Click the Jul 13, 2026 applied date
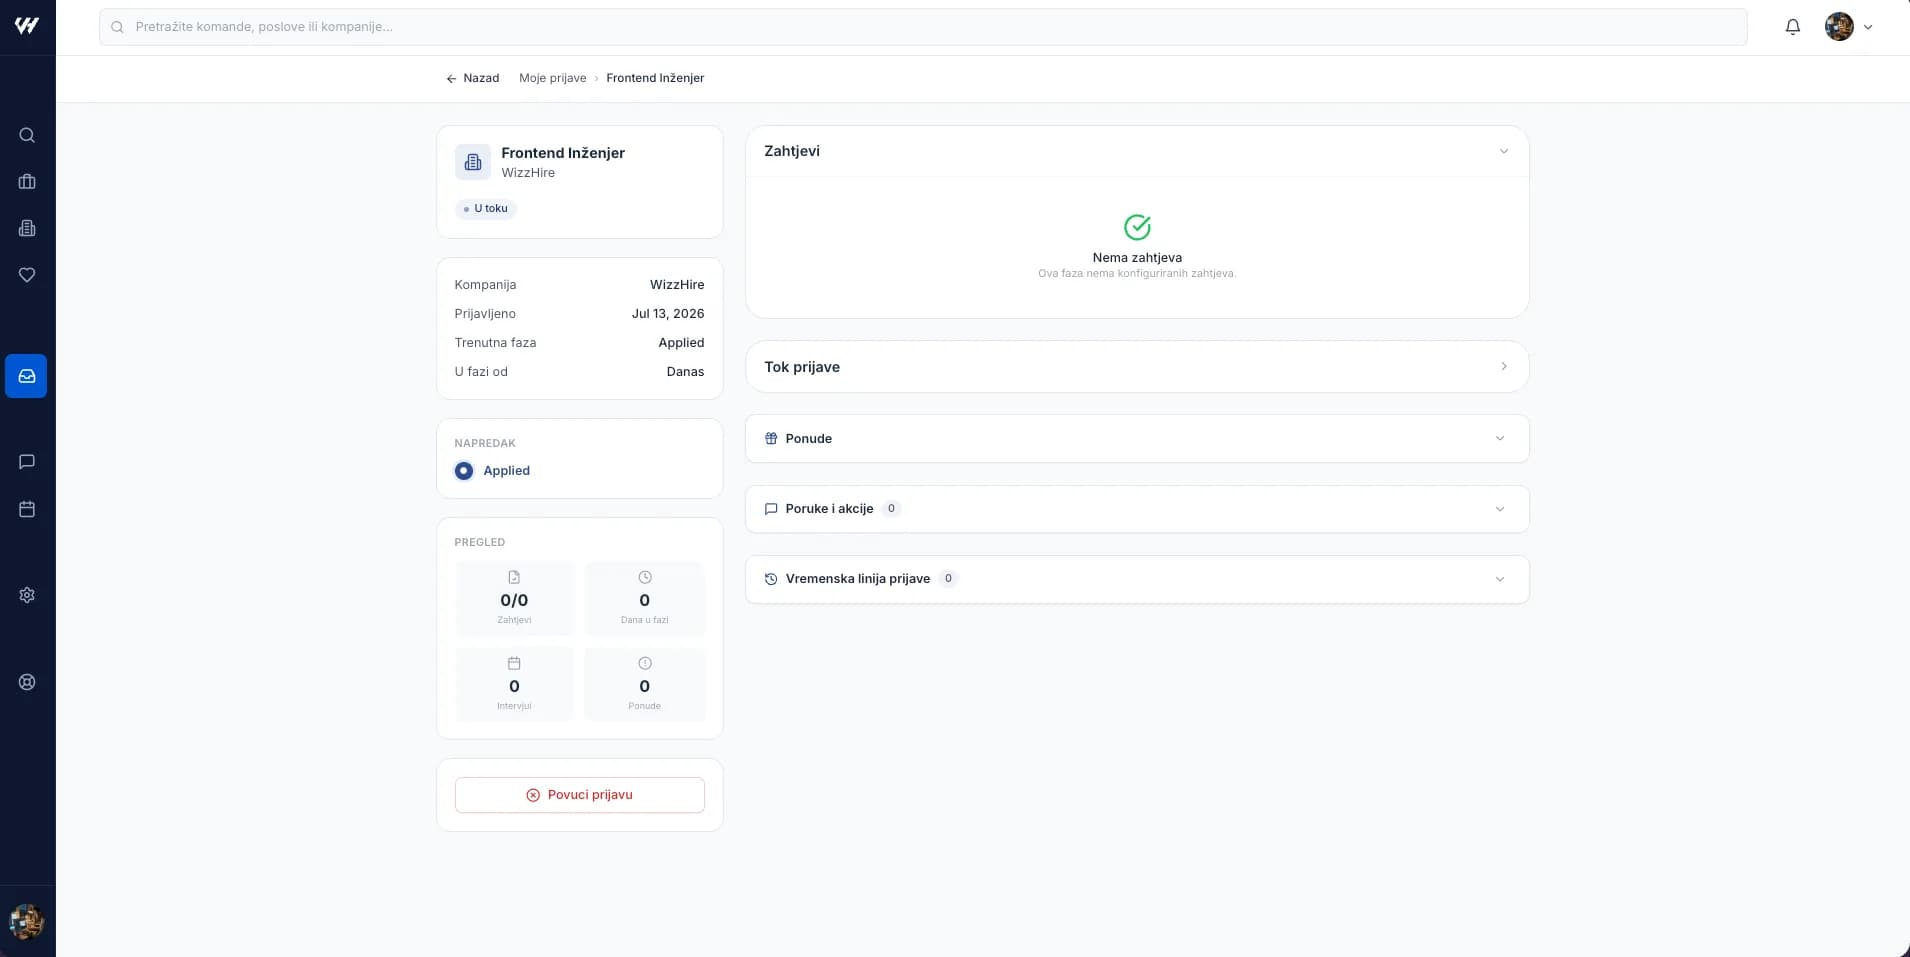Viewport: 1910px width, 957px height. pyautogui.click(x=668, y=314)
